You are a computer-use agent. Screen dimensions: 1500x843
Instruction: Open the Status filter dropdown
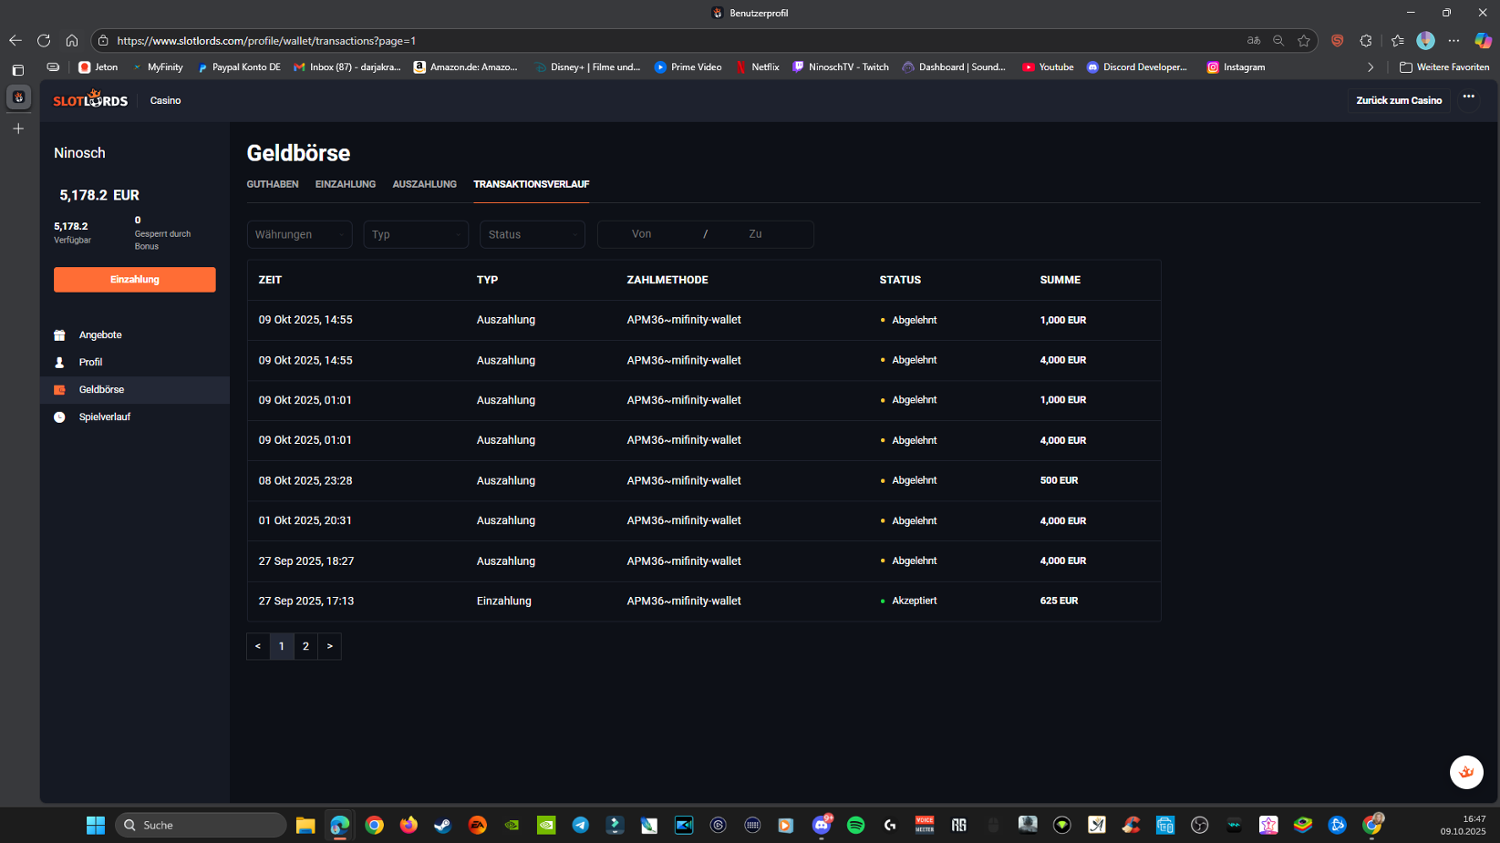pyautogui.click(x=532, y=234)
